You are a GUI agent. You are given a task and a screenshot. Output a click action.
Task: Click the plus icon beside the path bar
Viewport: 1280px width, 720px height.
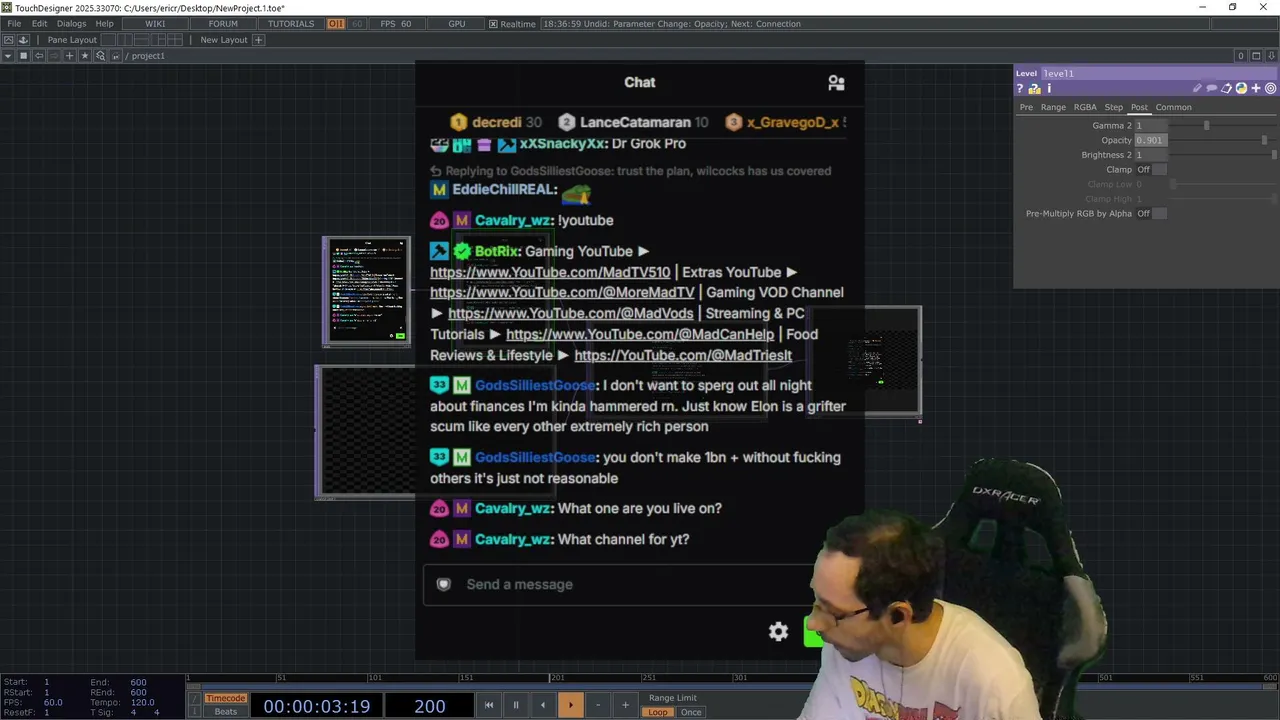(x=69, y=56)
